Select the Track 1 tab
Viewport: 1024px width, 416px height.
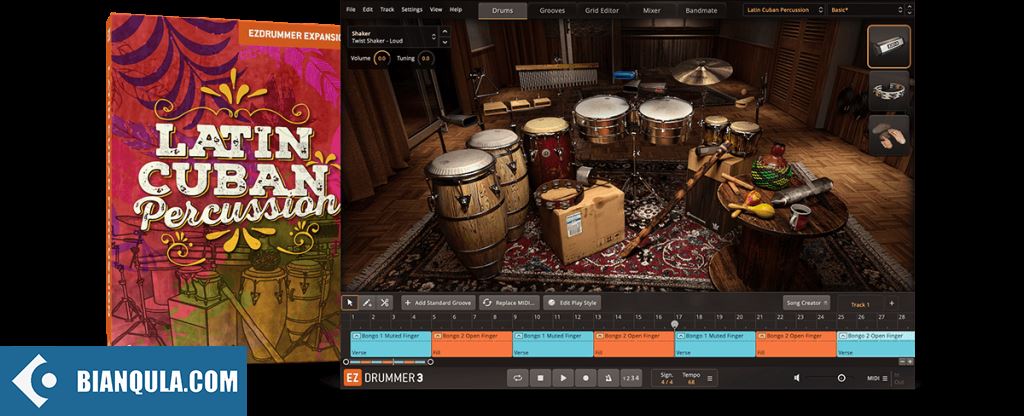[x=859, y=304]
